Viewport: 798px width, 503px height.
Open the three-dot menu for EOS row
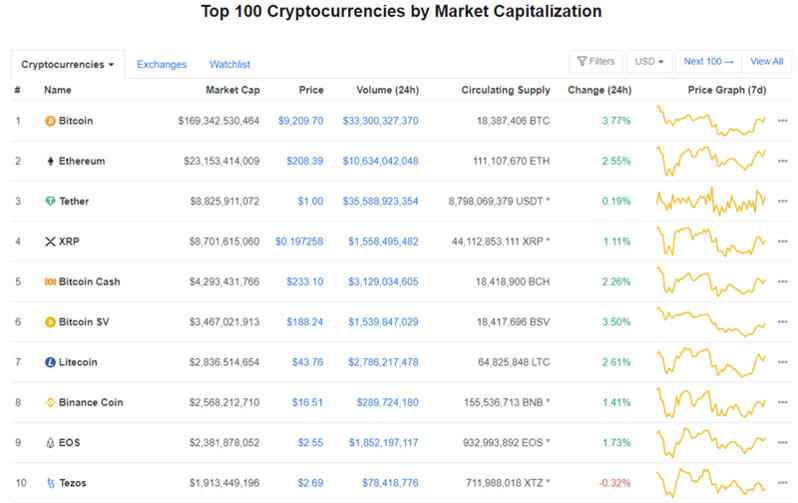pyautogui.click(x=781, y=442)
